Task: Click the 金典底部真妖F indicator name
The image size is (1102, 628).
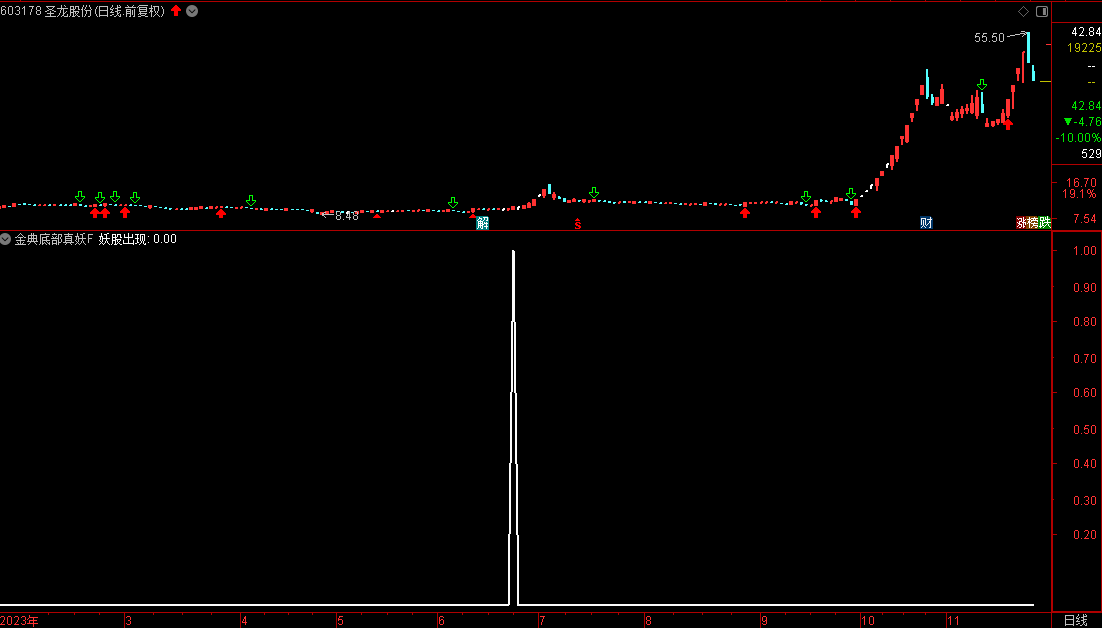Action: (53, 240)
